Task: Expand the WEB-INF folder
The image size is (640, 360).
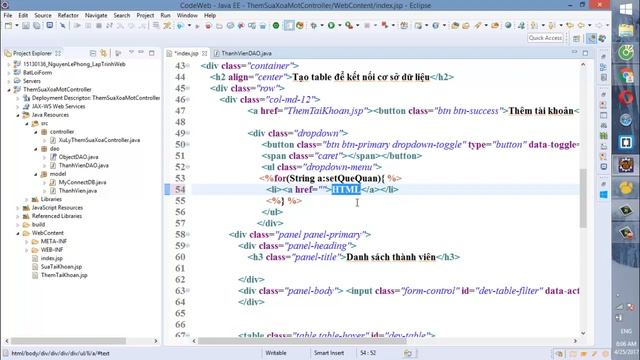Action: [x=27, y=250]
